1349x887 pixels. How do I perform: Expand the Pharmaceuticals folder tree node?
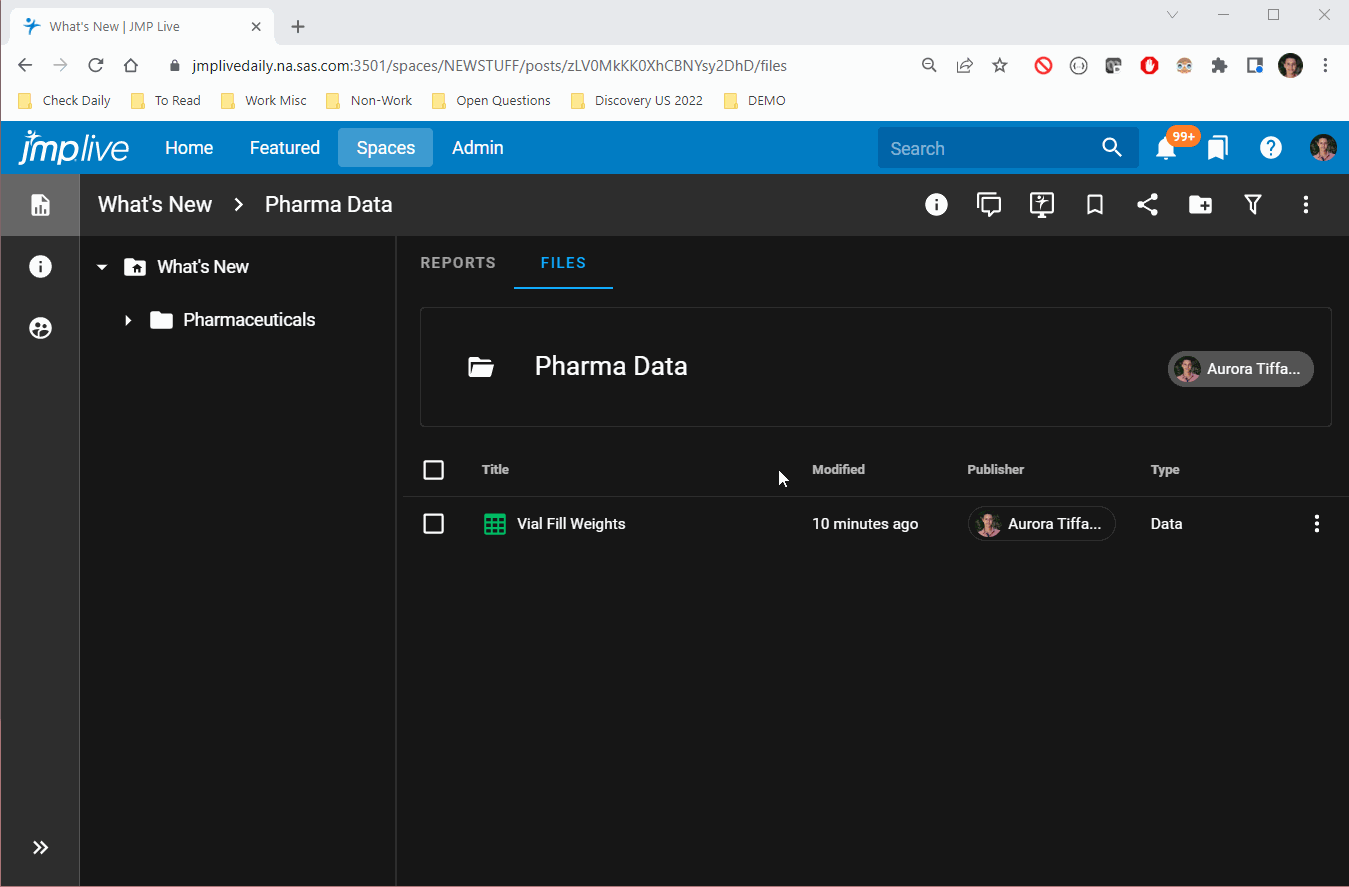pos(128,320)
